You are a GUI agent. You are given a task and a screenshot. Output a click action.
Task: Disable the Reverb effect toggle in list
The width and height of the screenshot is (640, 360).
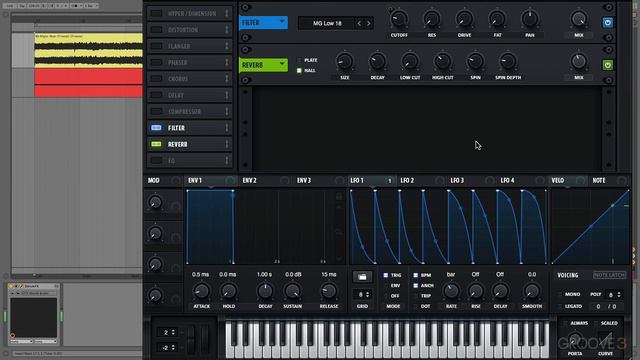[x=156, y=144]
